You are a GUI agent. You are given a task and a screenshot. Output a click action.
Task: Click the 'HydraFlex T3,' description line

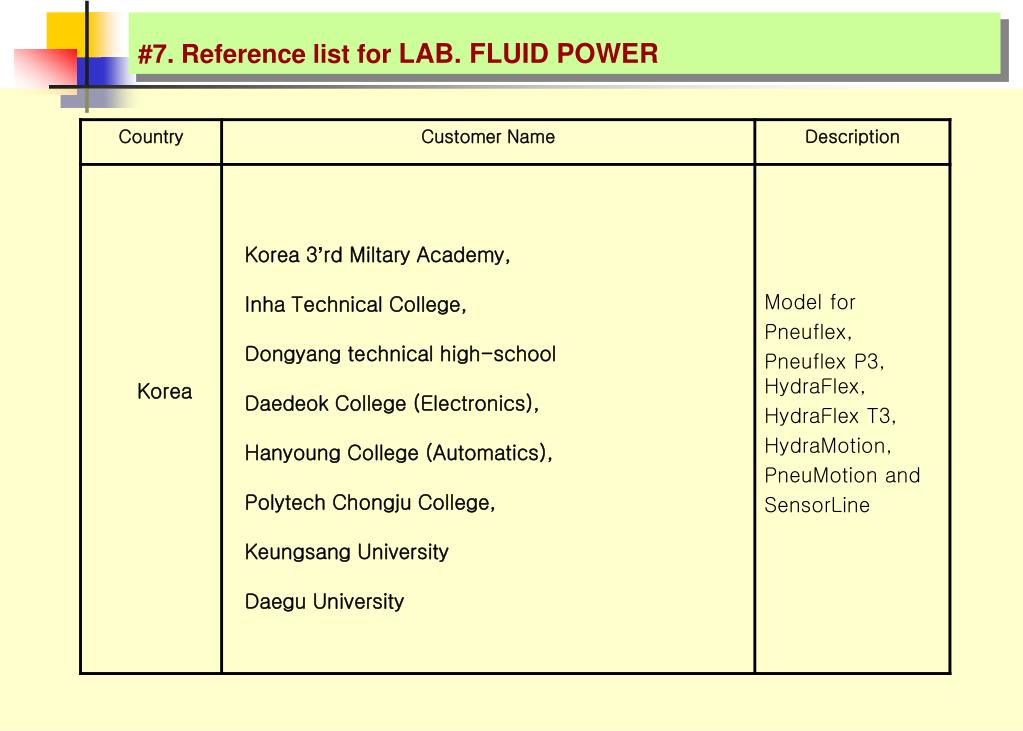coord(831,416)
